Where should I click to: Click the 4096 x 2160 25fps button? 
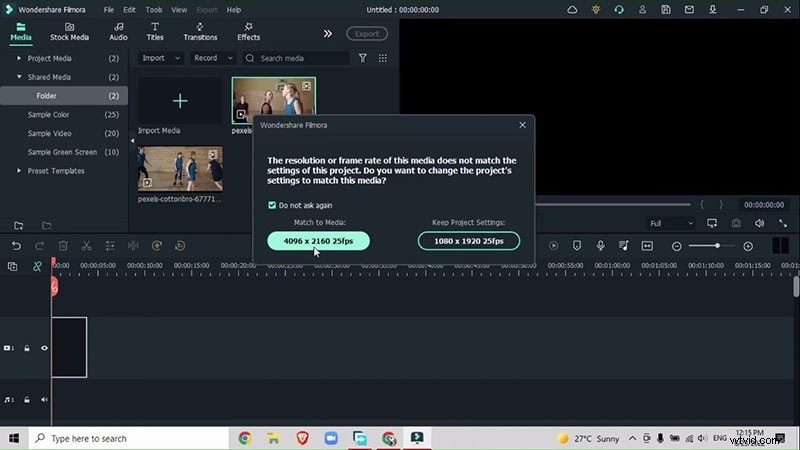[318, 241]
